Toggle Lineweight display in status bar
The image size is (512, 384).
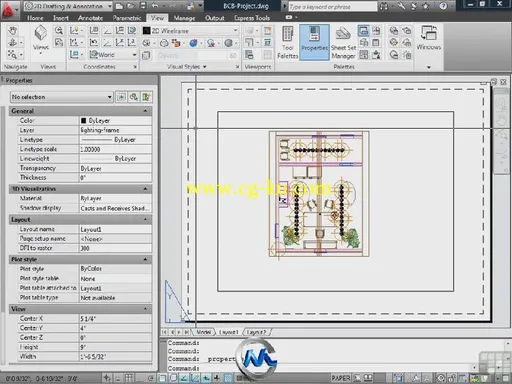click(x=217, y=378)
